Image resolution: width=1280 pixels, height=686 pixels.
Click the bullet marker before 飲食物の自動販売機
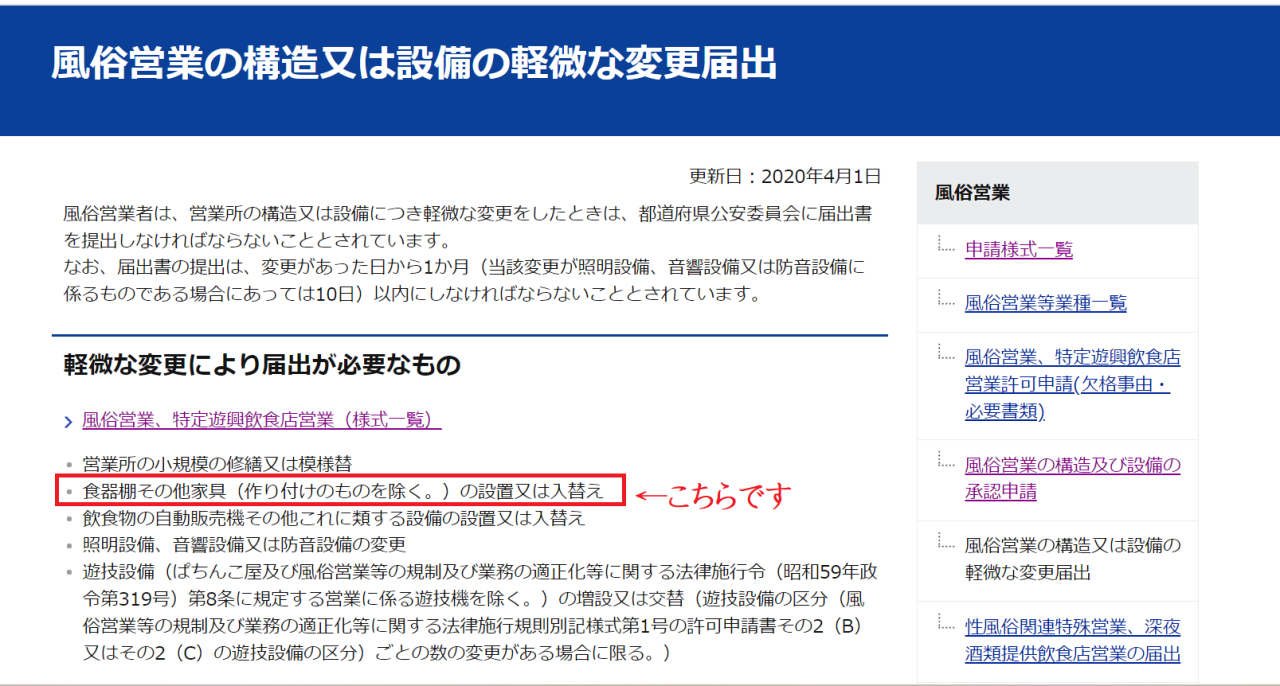[69, 519]
